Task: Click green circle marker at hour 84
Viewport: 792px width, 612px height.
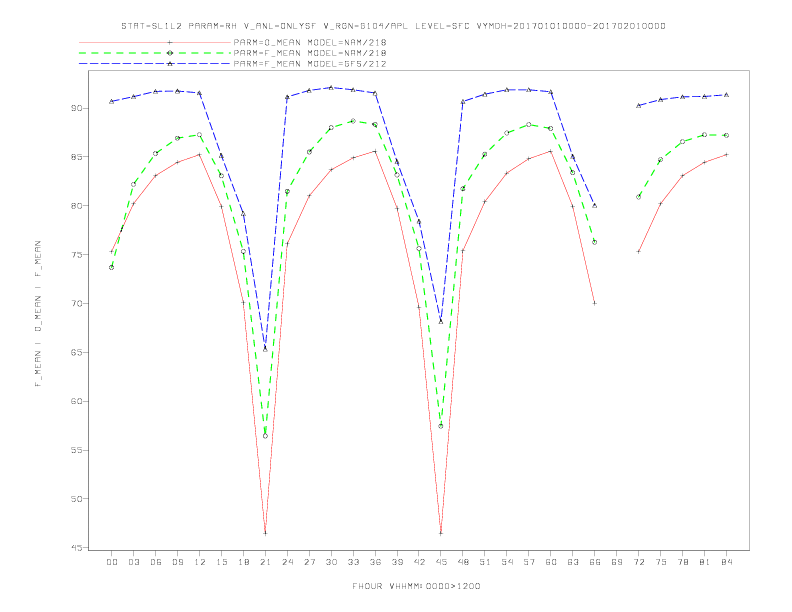Action: (727, 135)
